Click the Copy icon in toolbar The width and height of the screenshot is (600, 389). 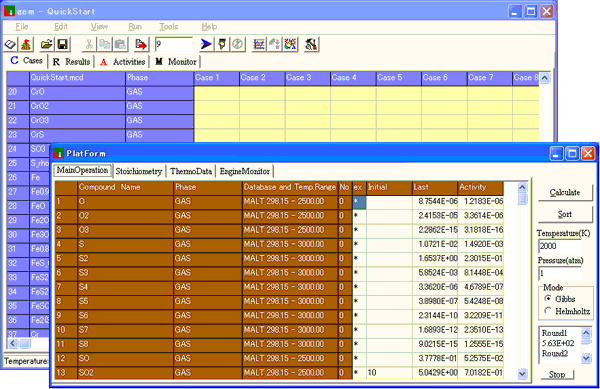[x=104, y=45]
